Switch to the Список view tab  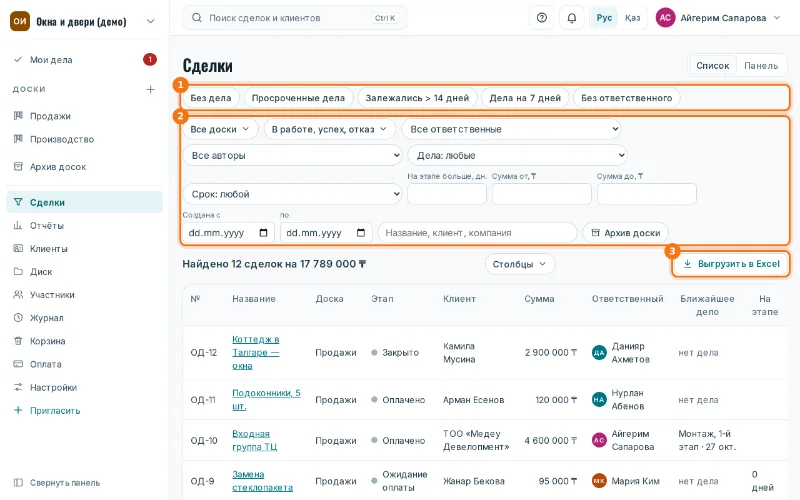[713, 65]
